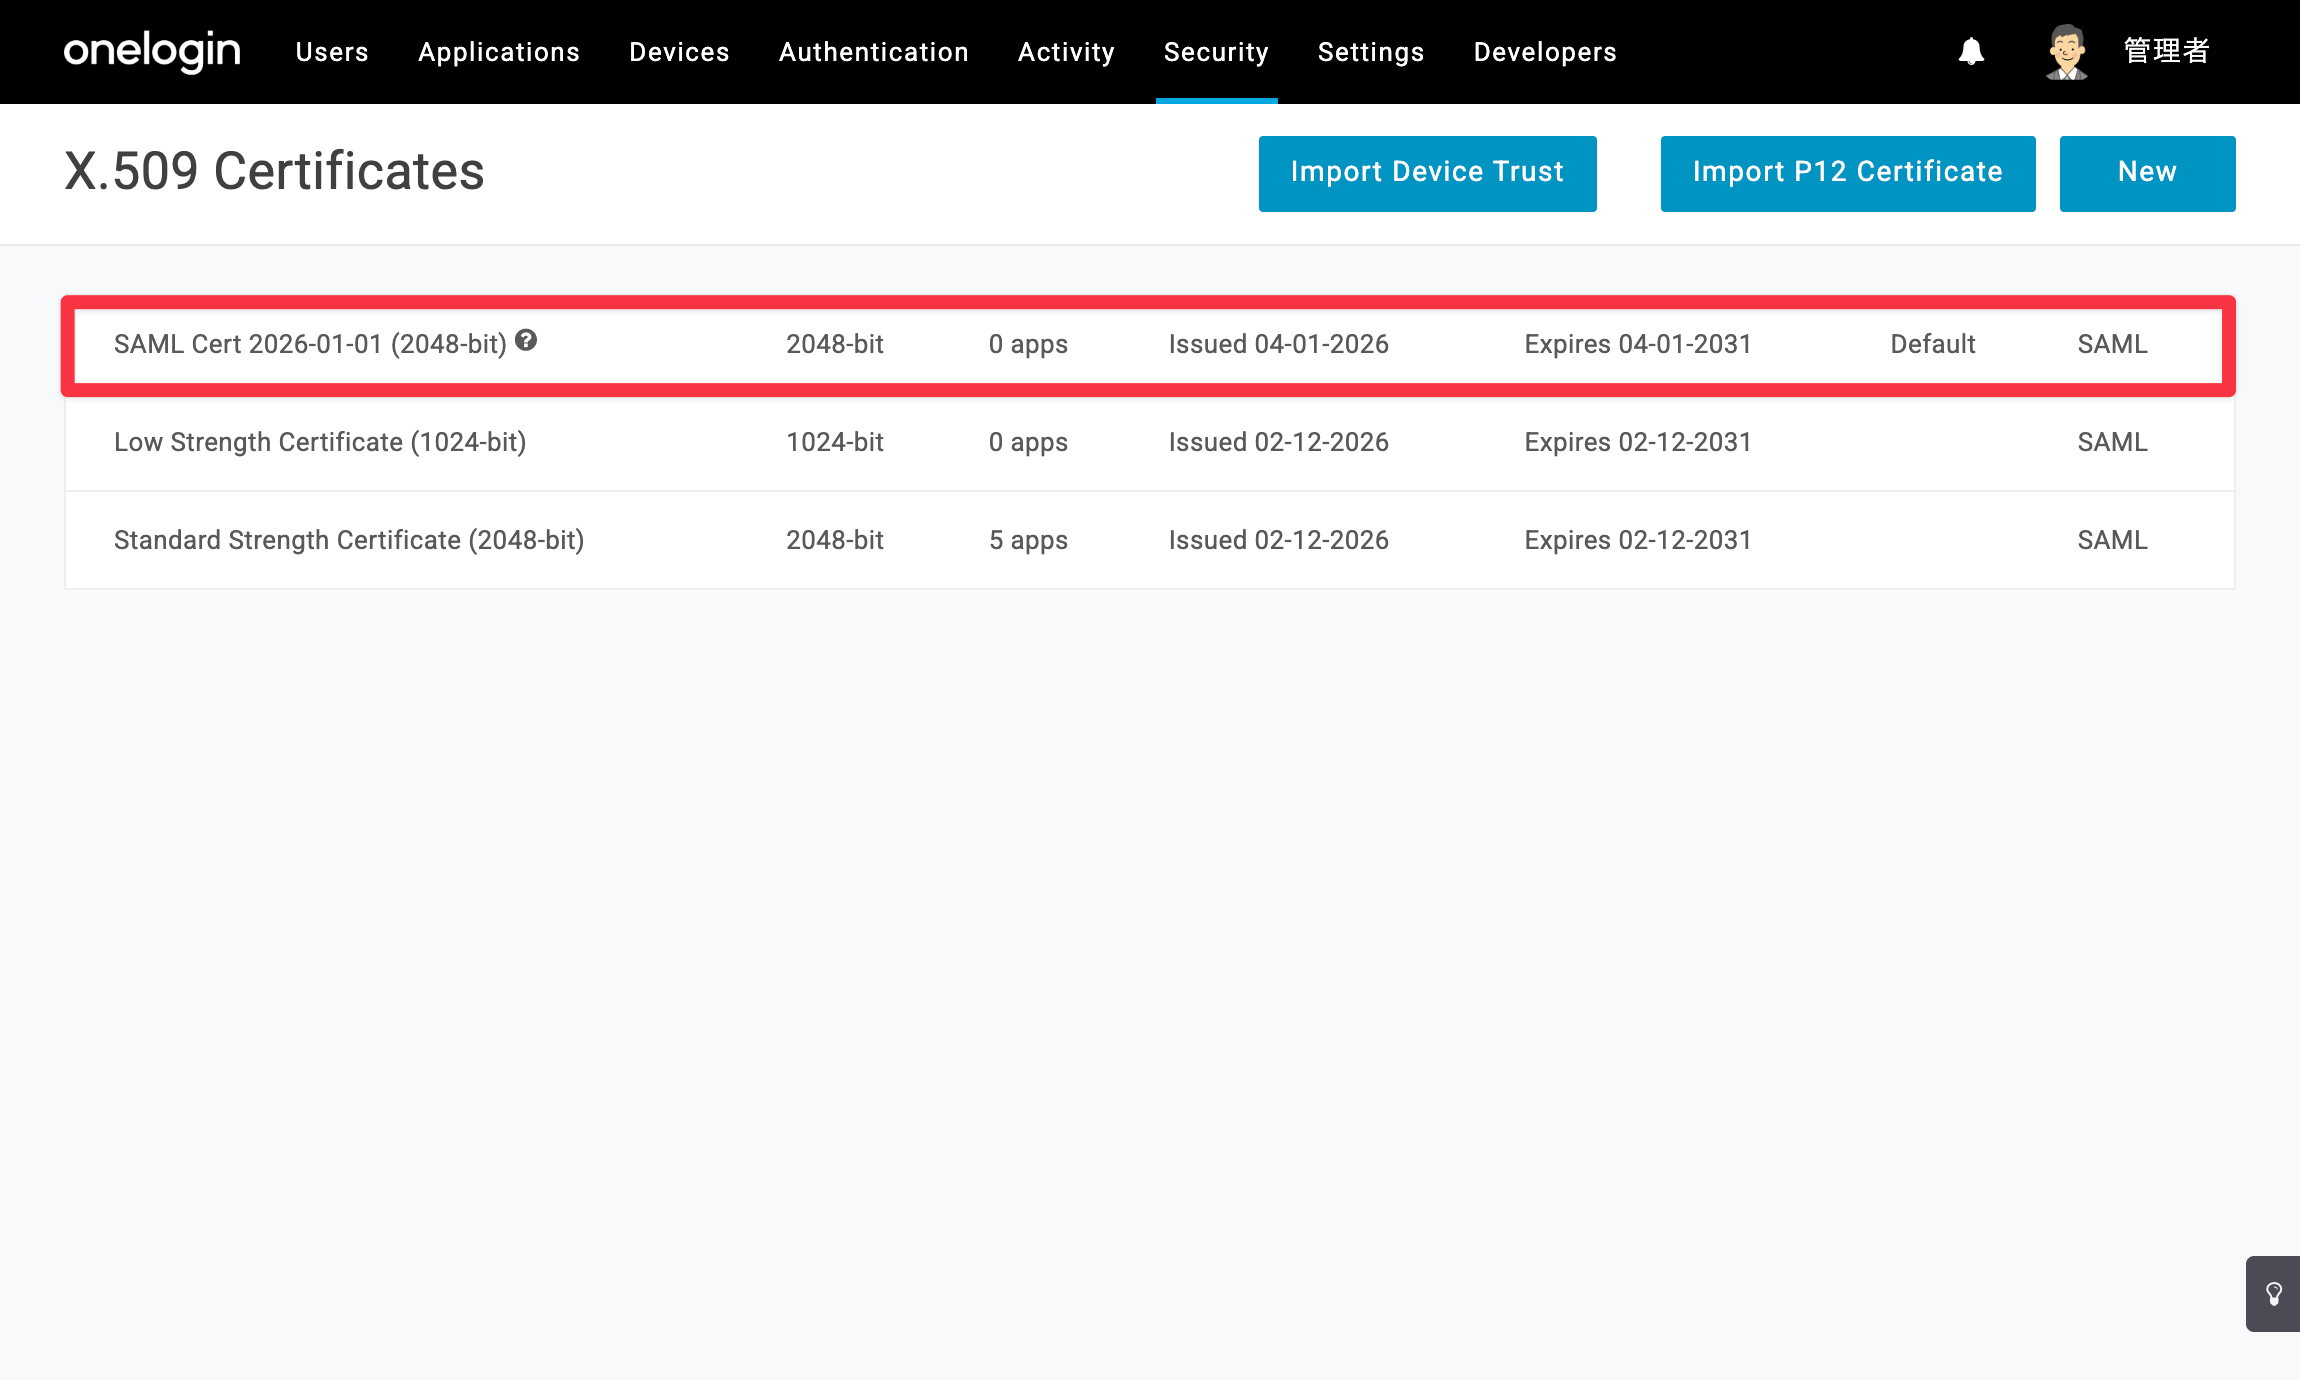Click SAML type in Standard Strength row
The height and width of the screenshot is (1380, 2300).
click(2112, 540)
